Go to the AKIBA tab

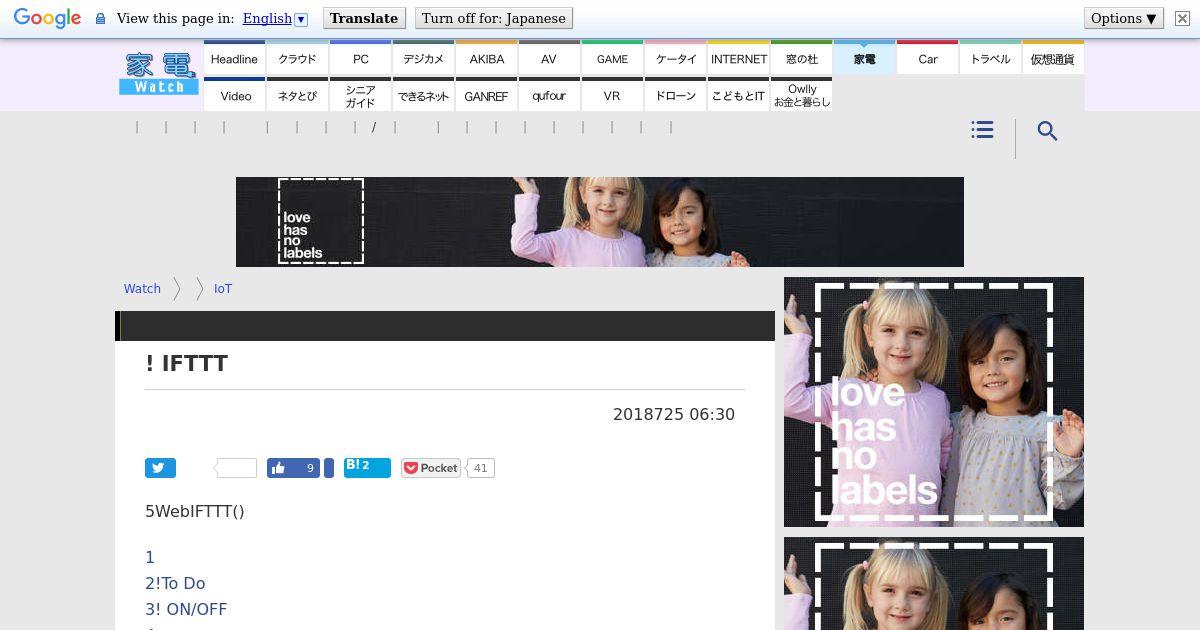(486, 58)
